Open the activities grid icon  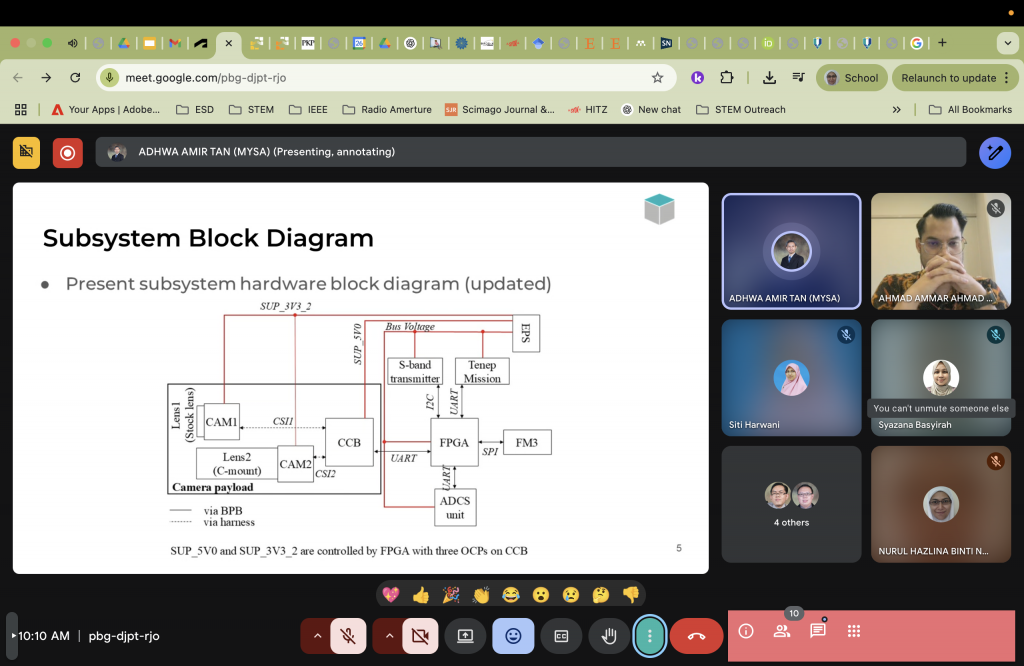pyautogui.click(x=854, y=631)
